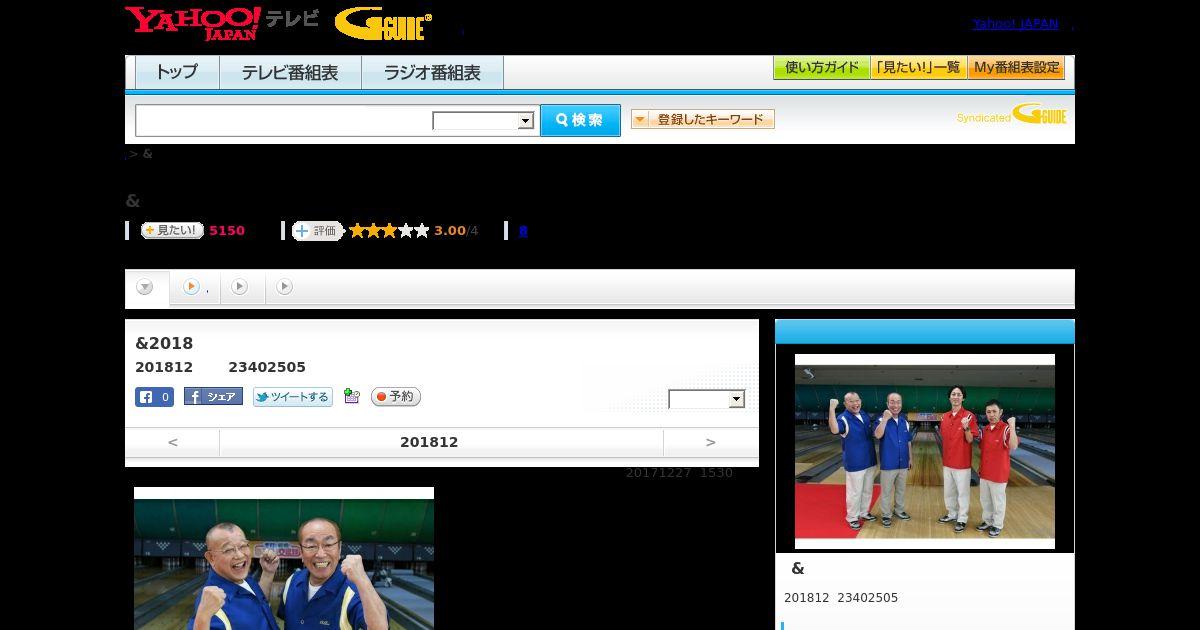Expand the search category dropdown
The height and width of the screenshot is (630, 1200).
[x=483, y=121]
